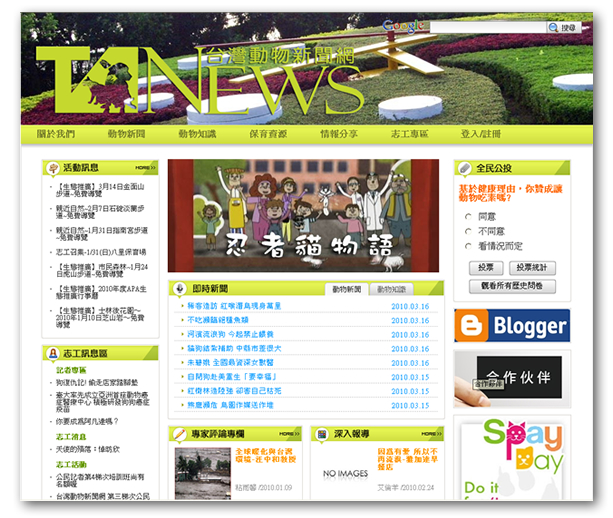Open the 關於我們 menu item
This screenshot has width=613, height=518.
pos(56,134)
